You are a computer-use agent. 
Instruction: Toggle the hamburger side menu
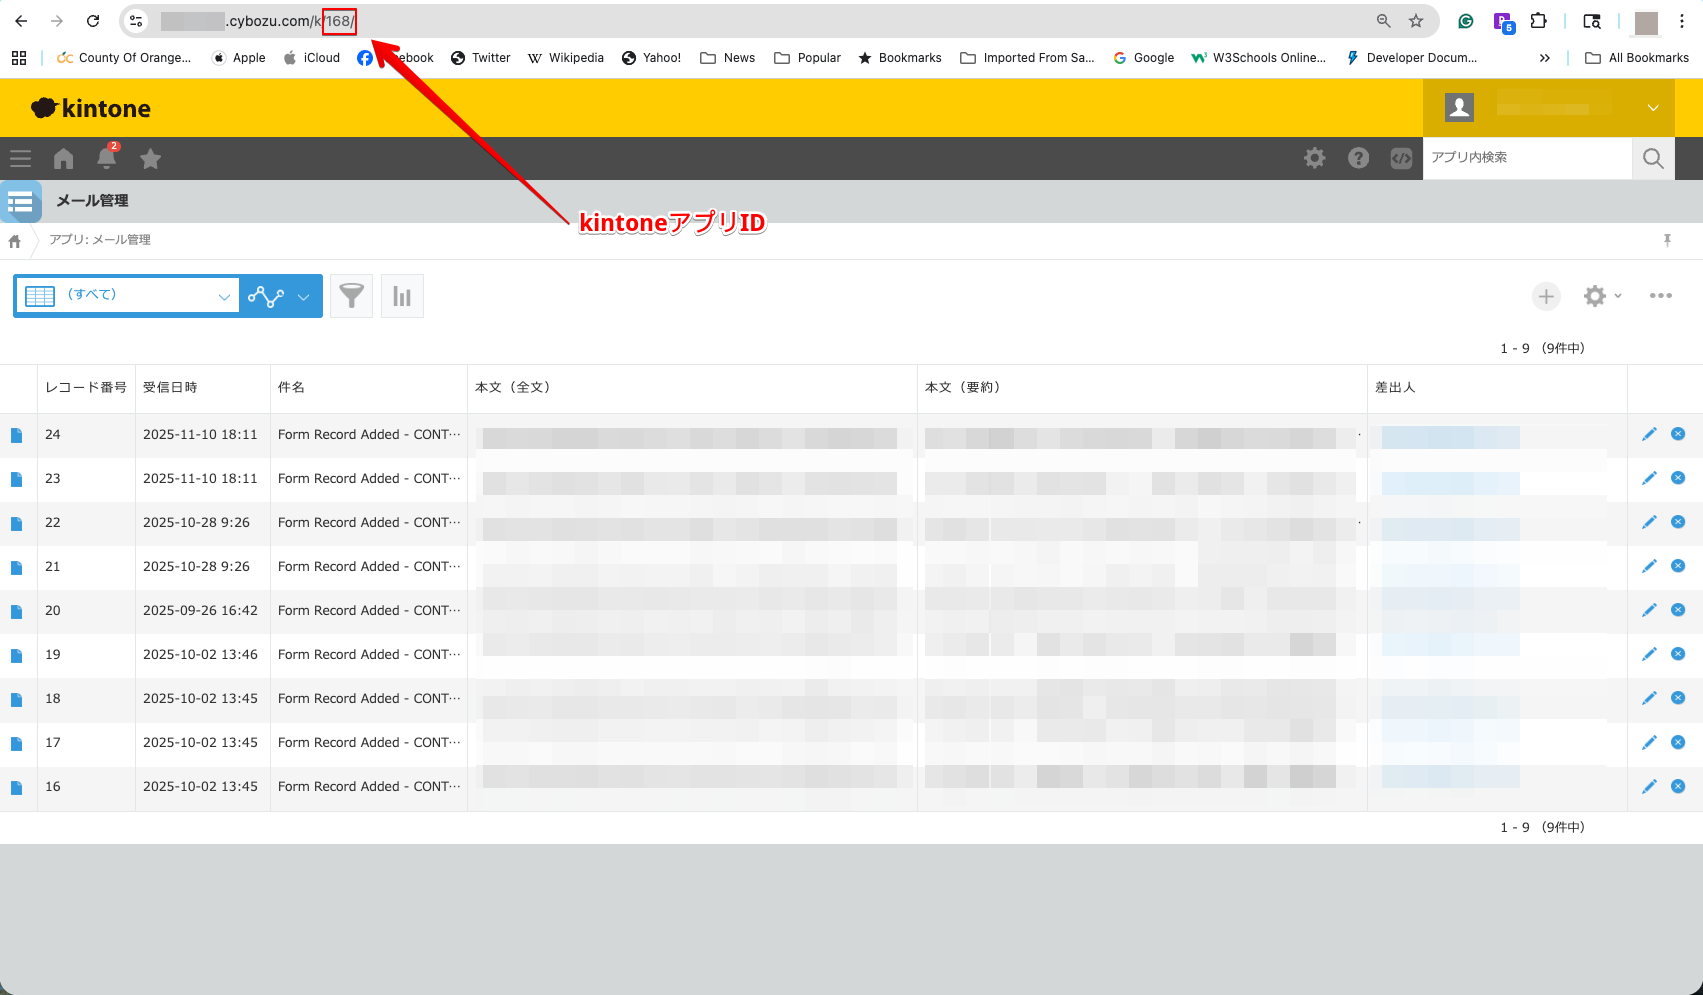(x=21, y=158)
